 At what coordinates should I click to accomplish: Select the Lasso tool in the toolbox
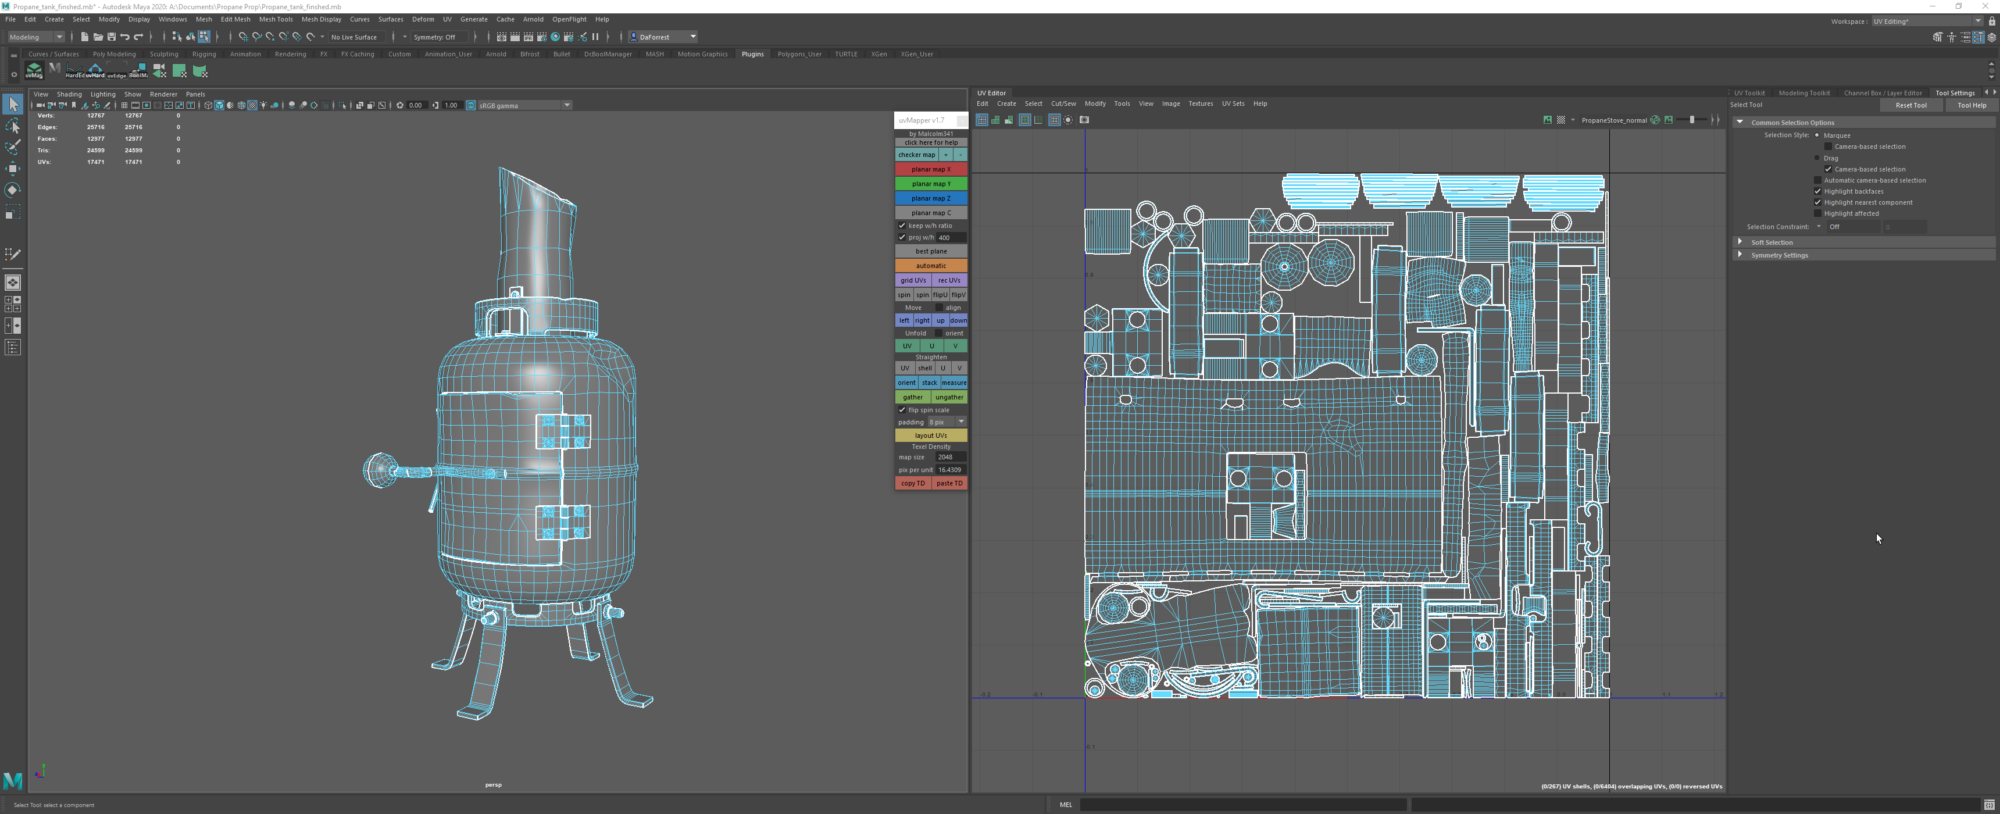[x=13, y=126]
